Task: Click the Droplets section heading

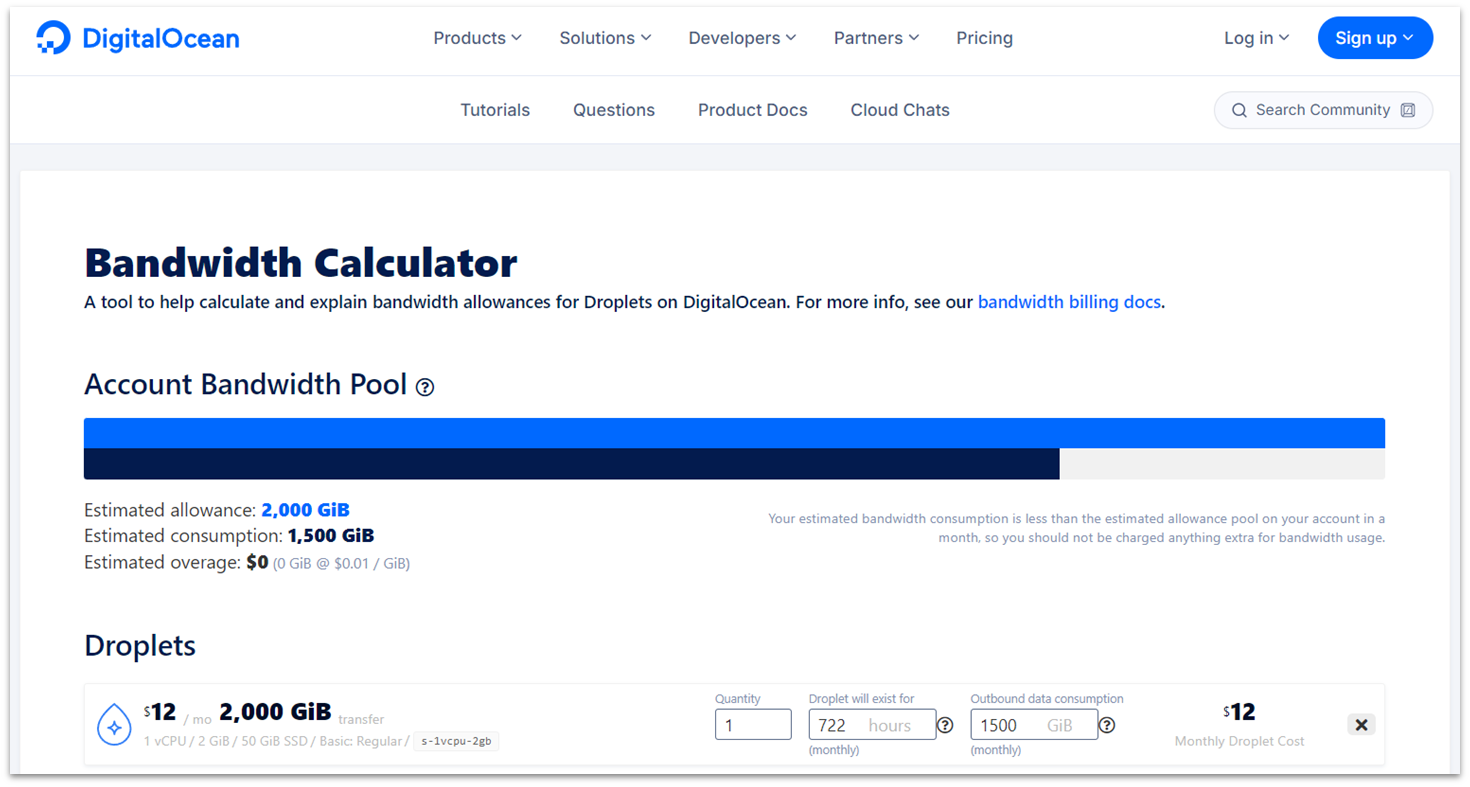Action: click(140, 646)
